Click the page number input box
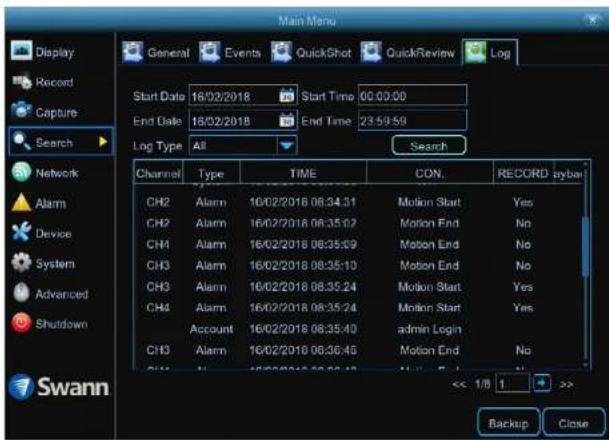Image resolution: width=609 pixels, height=440 pixels. pyautogui.click(x=512, y=384)
